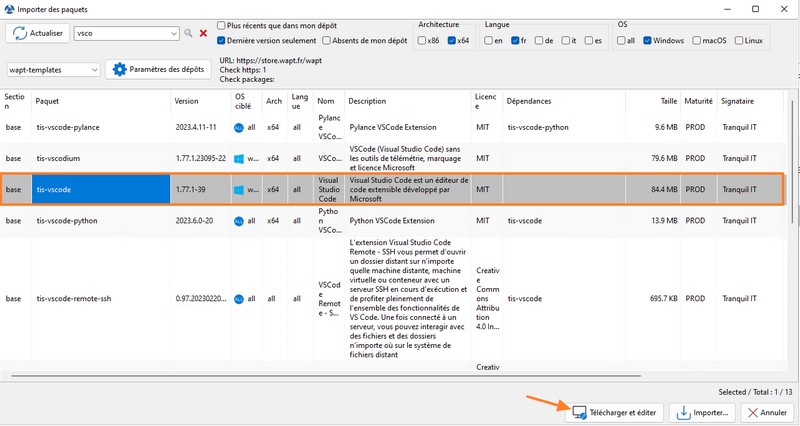Click the red Annuler cancel icon
Viewport: 800px width, 426px height.
750,412
